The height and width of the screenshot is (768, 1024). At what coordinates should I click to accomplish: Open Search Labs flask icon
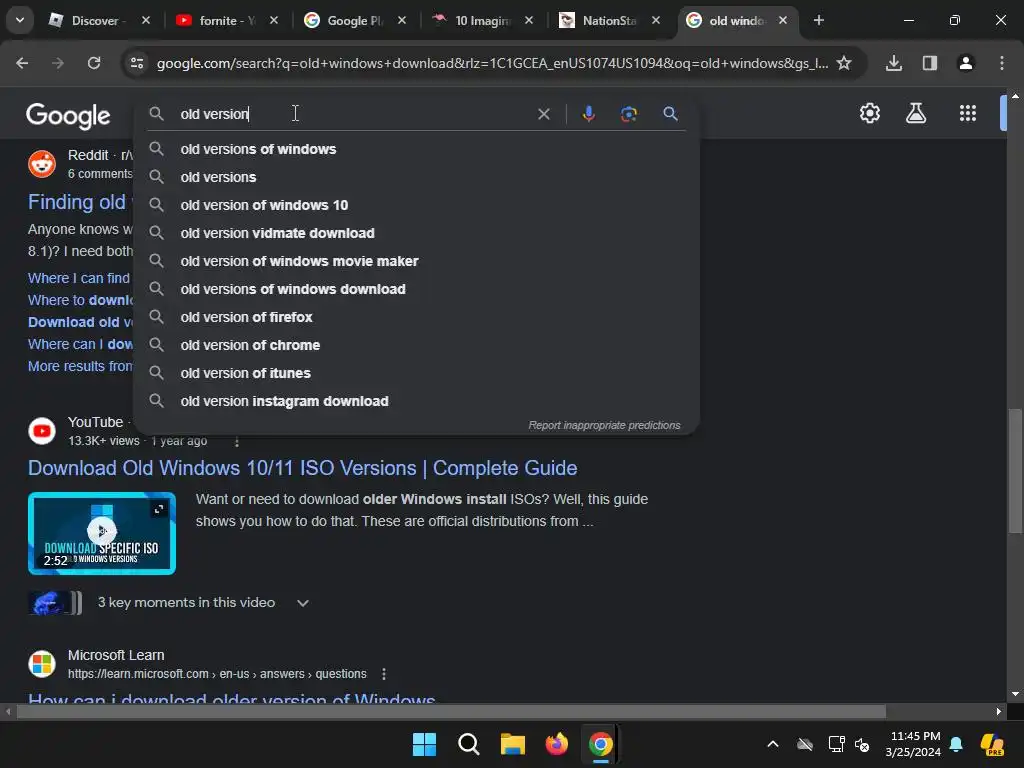pos(916,114)
